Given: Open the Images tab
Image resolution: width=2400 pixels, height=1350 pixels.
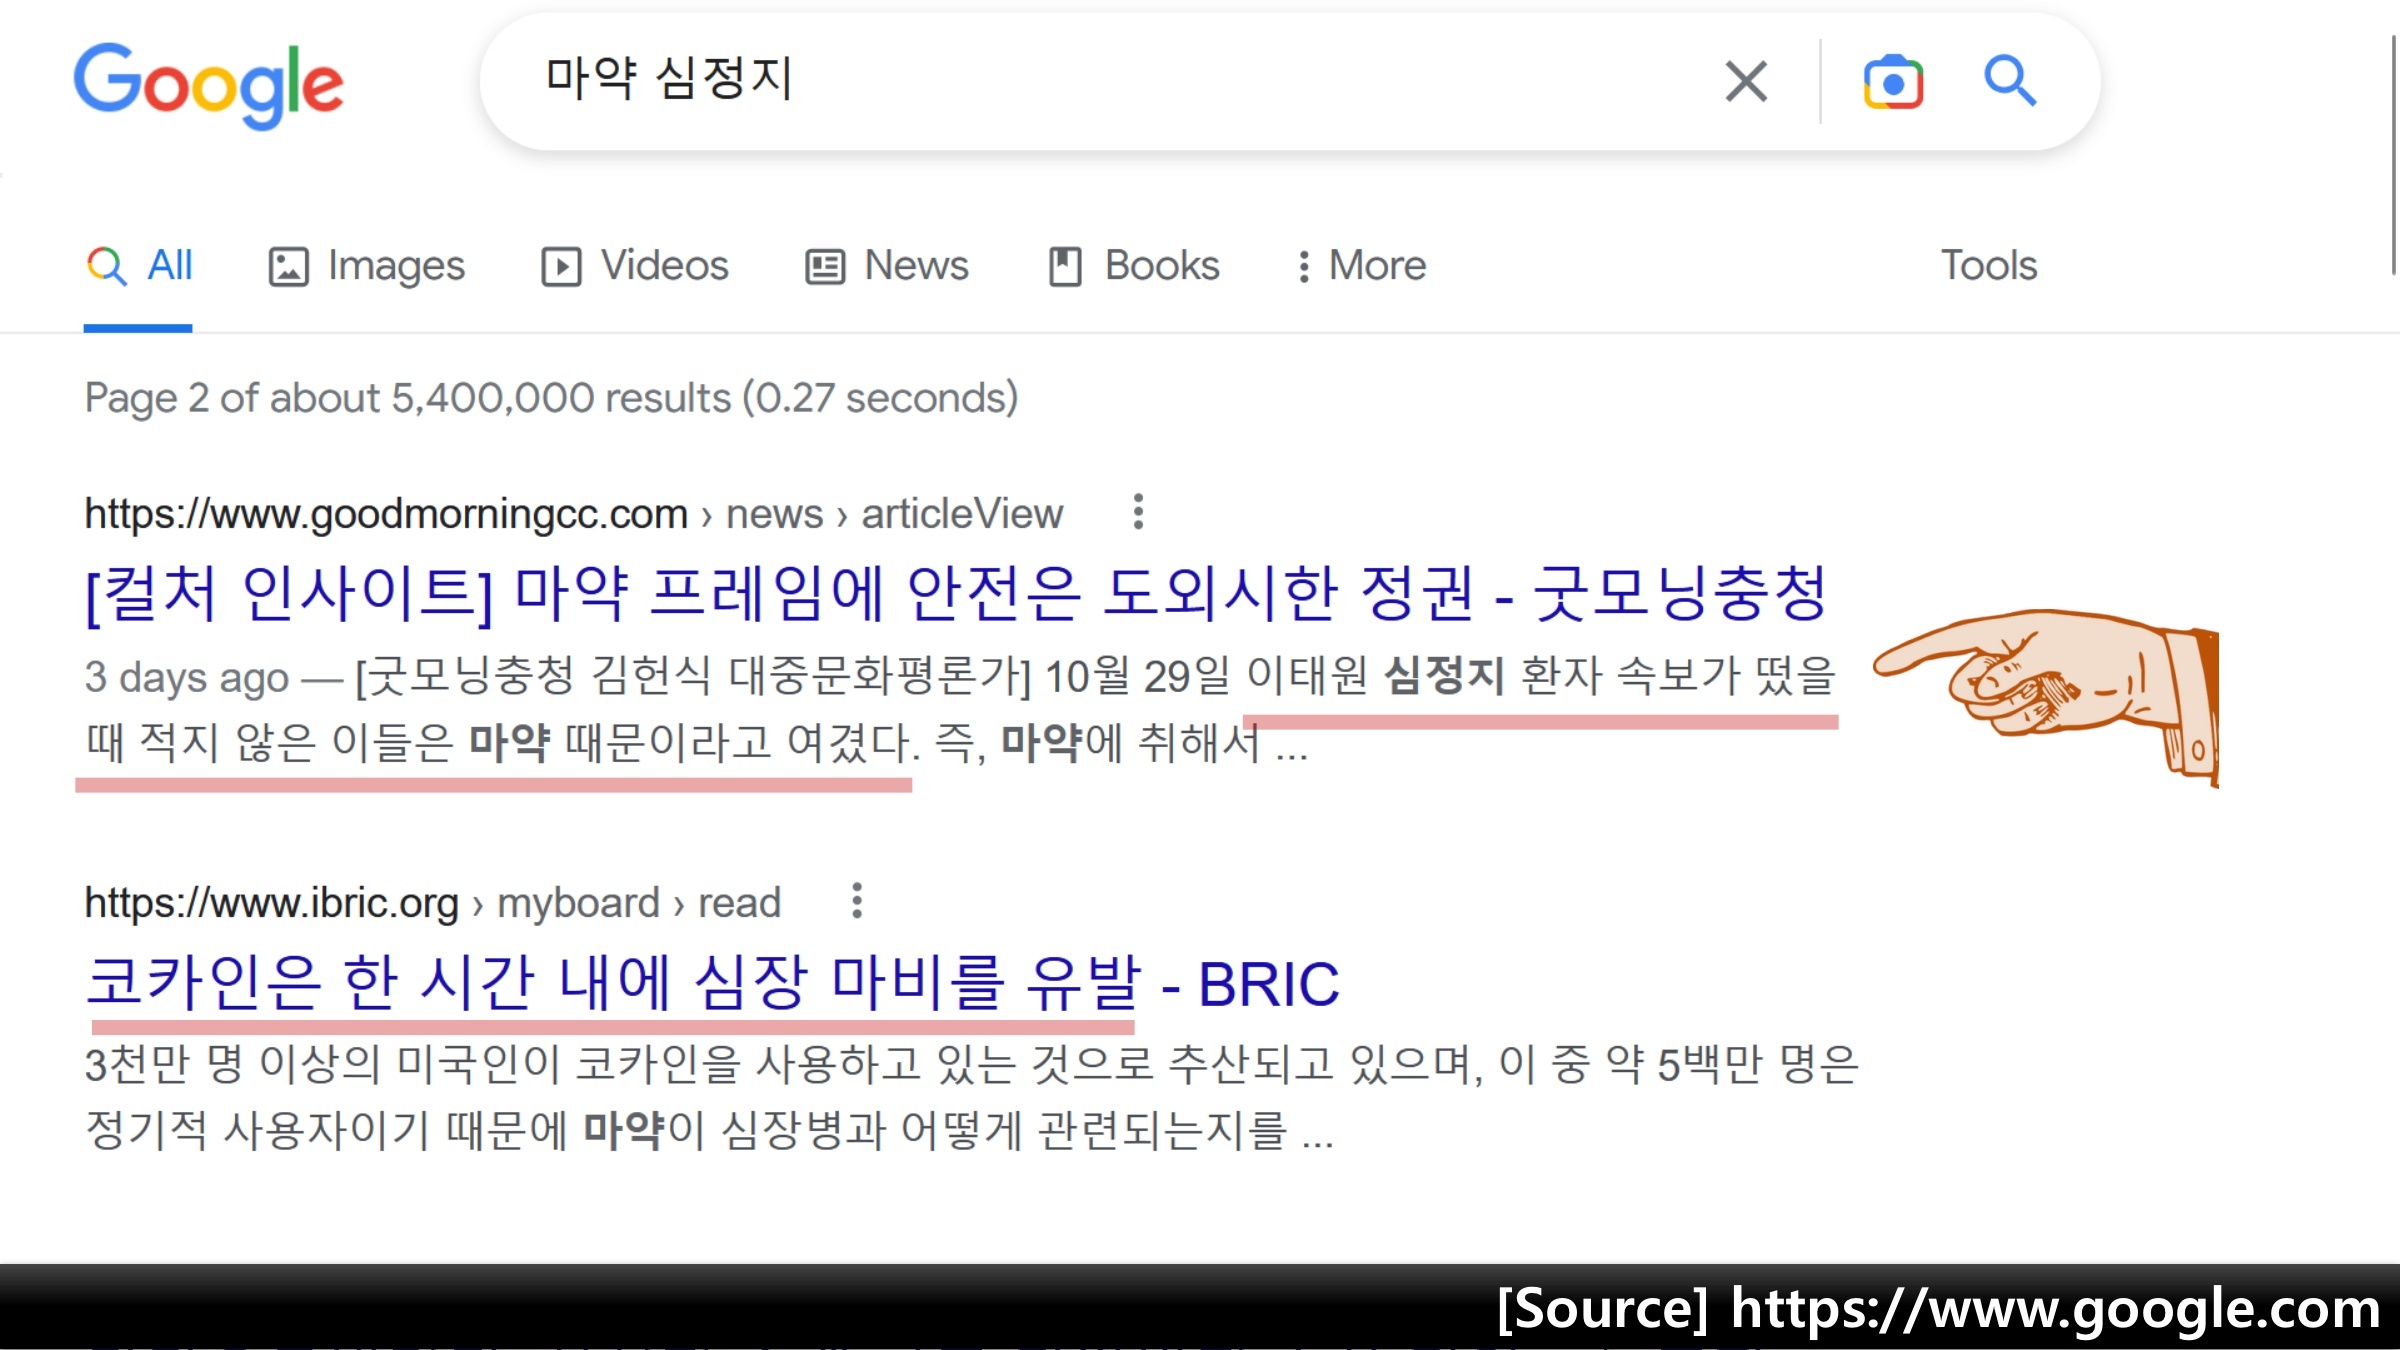Looking at the screenshot, I should click(x=367, y=266).
